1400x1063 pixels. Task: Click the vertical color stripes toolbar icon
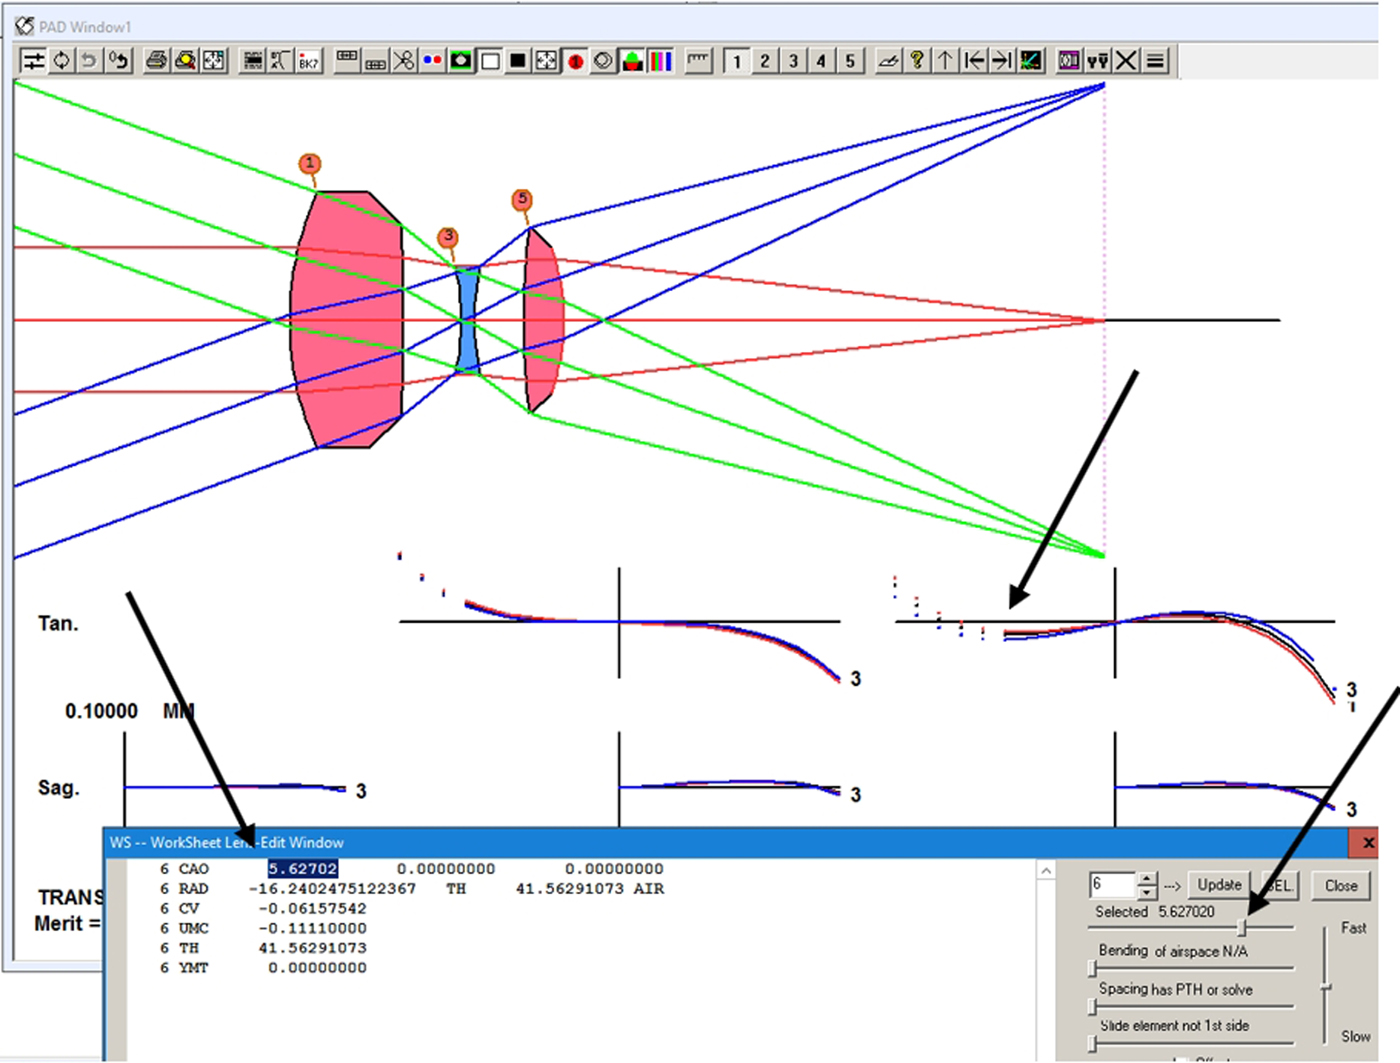[661, 61]
